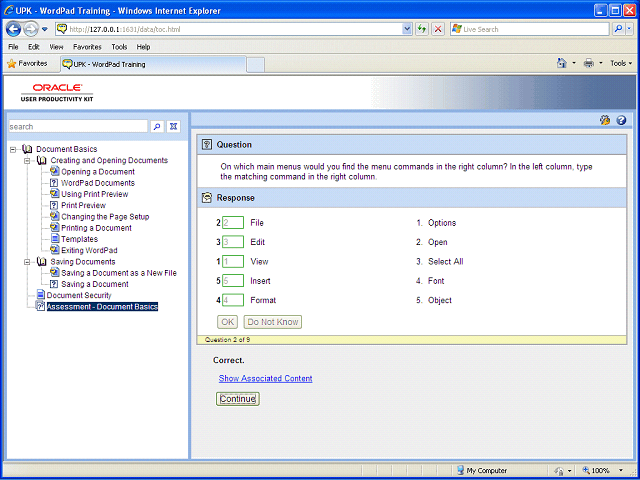Screen dimensions: 640x480
Task: Collapse Creating and Opening Documents node
Action: 27,160
